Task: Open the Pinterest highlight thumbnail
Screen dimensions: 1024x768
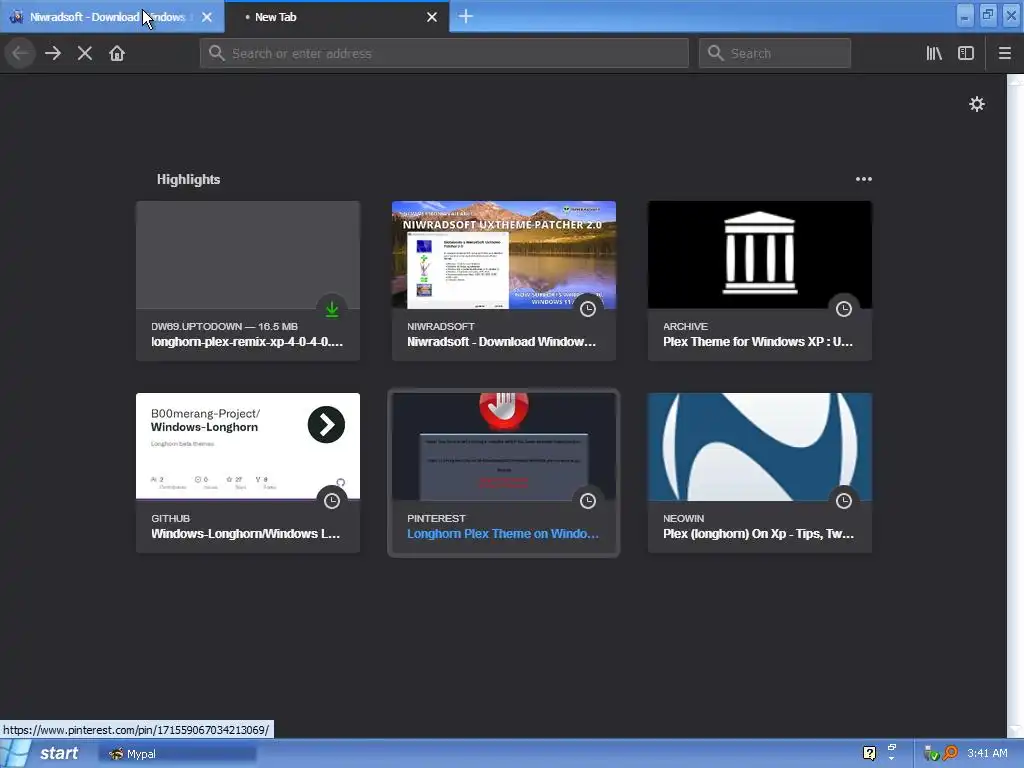Action: (x=504, y=447)
